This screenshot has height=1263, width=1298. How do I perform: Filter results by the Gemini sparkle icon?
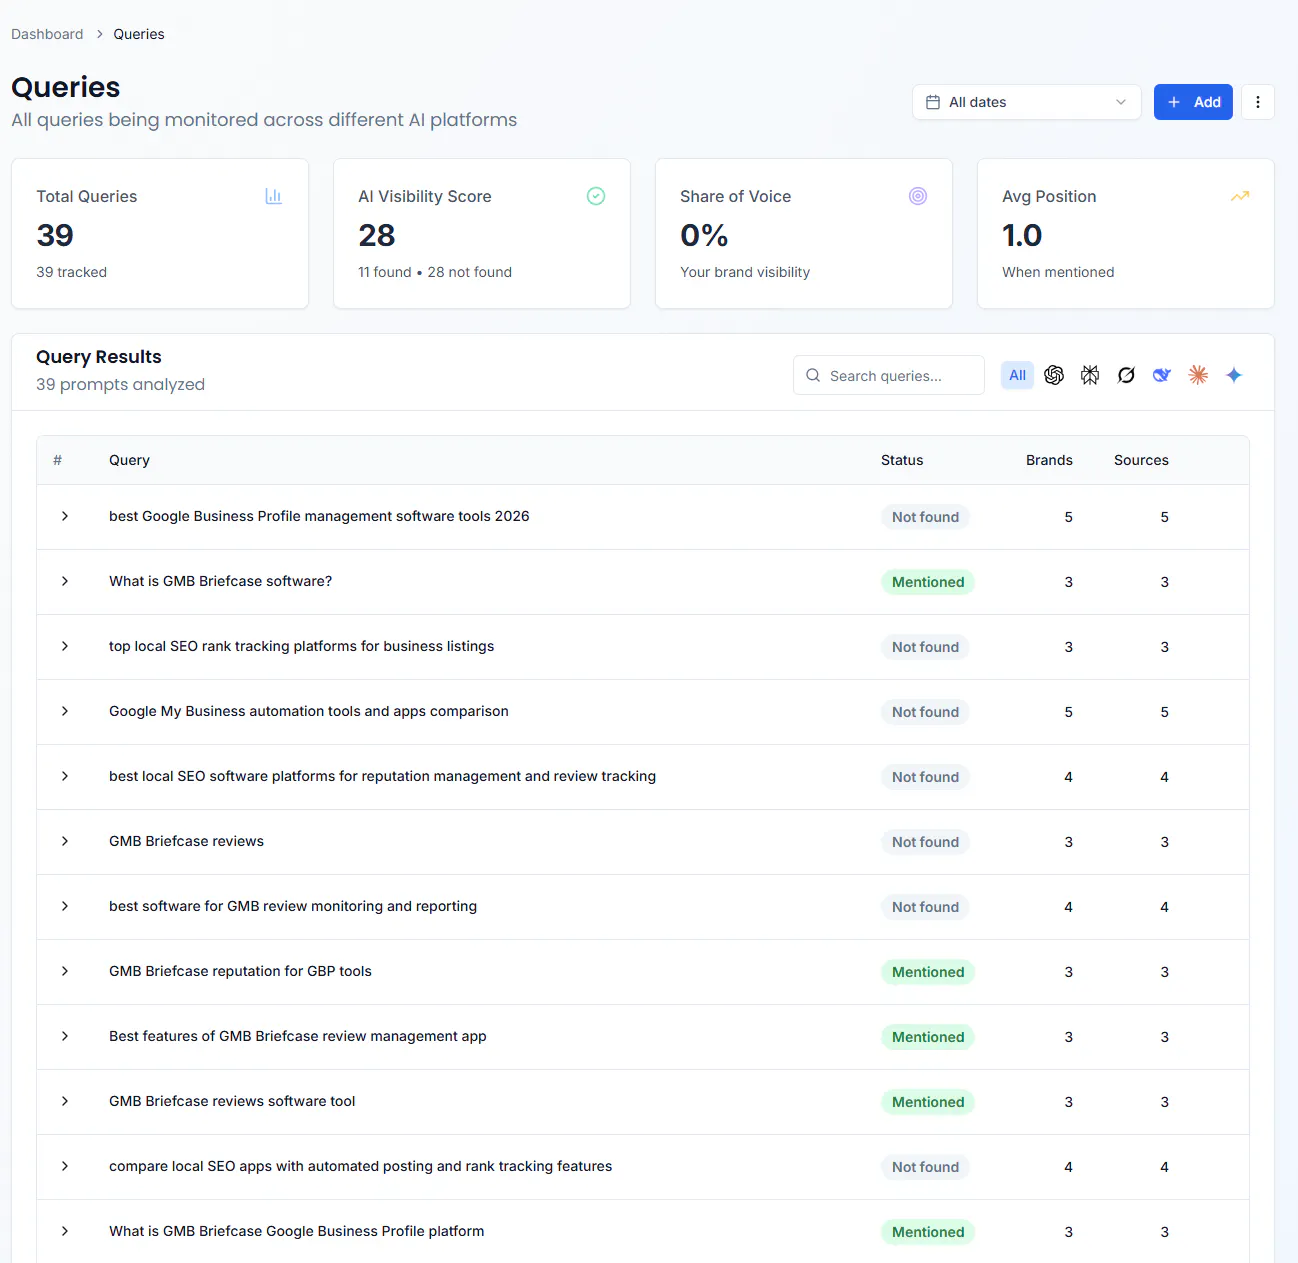[x=1234, y=375]
